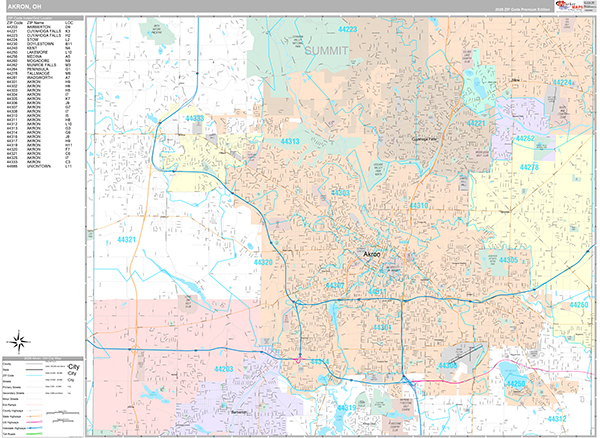Select the MEDINA row in the ZIP index

(39, 56)
